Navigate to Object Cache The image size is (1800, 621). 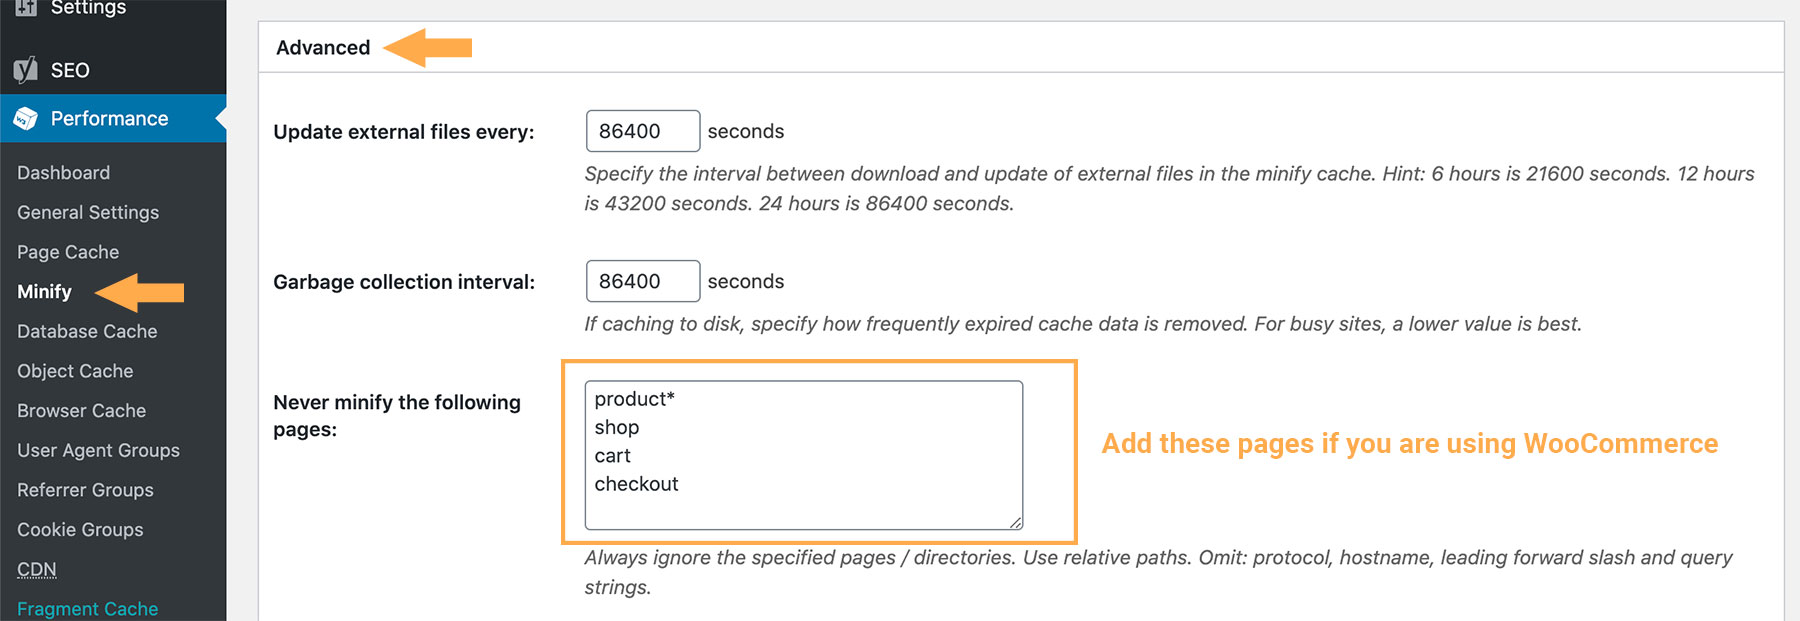point(74,370)
